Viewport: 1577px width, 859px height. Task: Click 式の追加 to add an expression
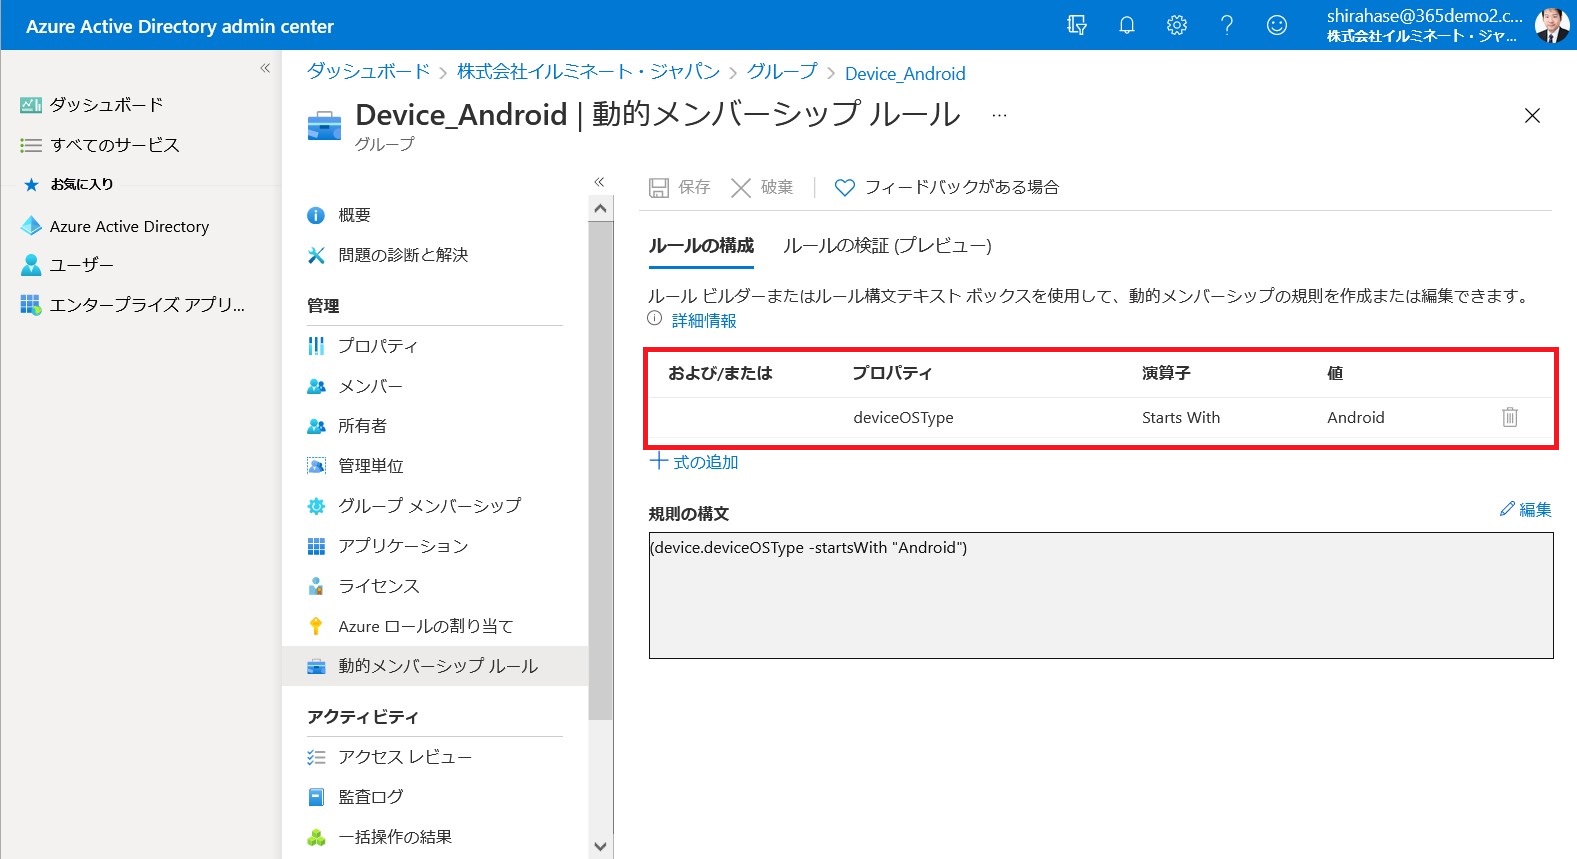[x=694, y=462]
